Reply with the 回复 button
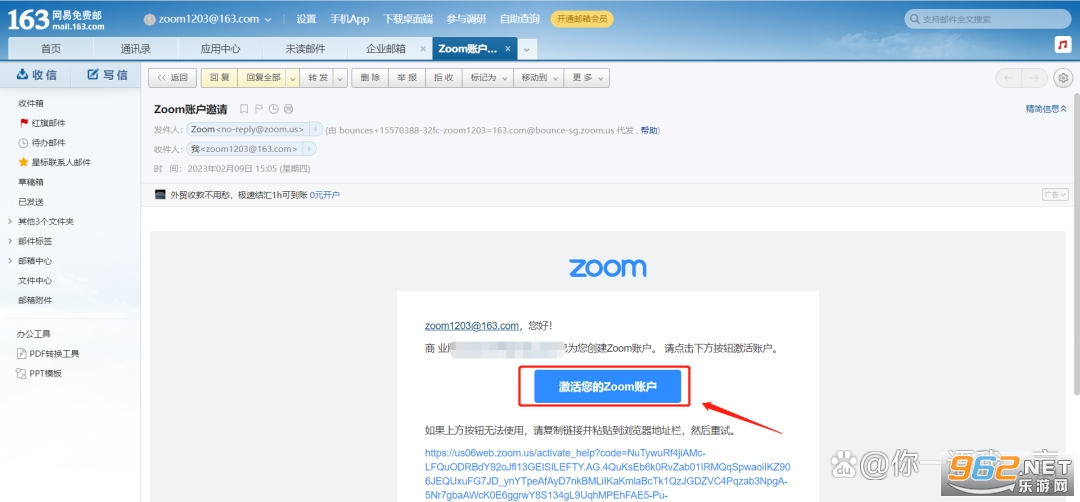1080x502 pixels. click(219, 79)
